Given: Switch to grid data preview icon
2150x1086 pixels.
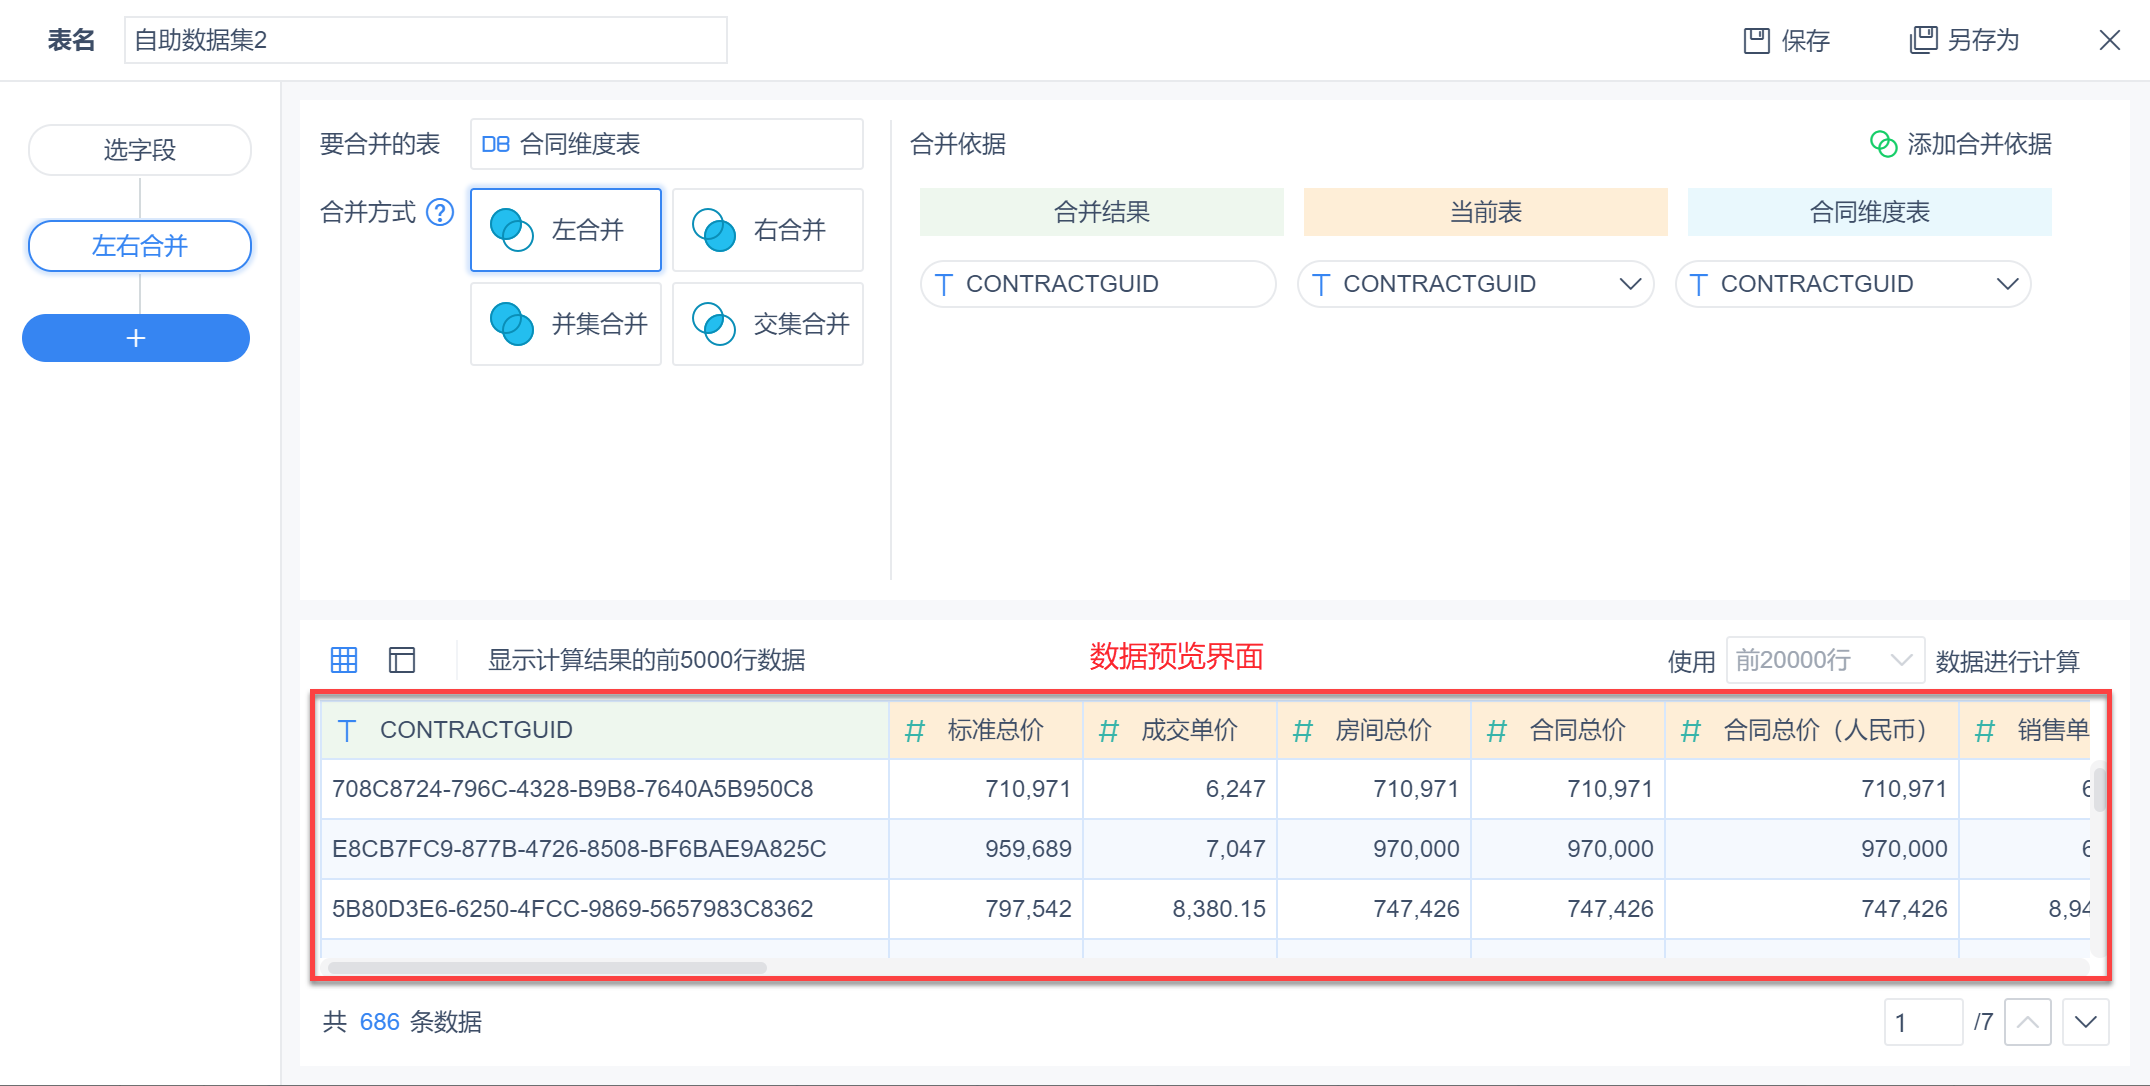Looking at the screenshot, I should (344, 660).
